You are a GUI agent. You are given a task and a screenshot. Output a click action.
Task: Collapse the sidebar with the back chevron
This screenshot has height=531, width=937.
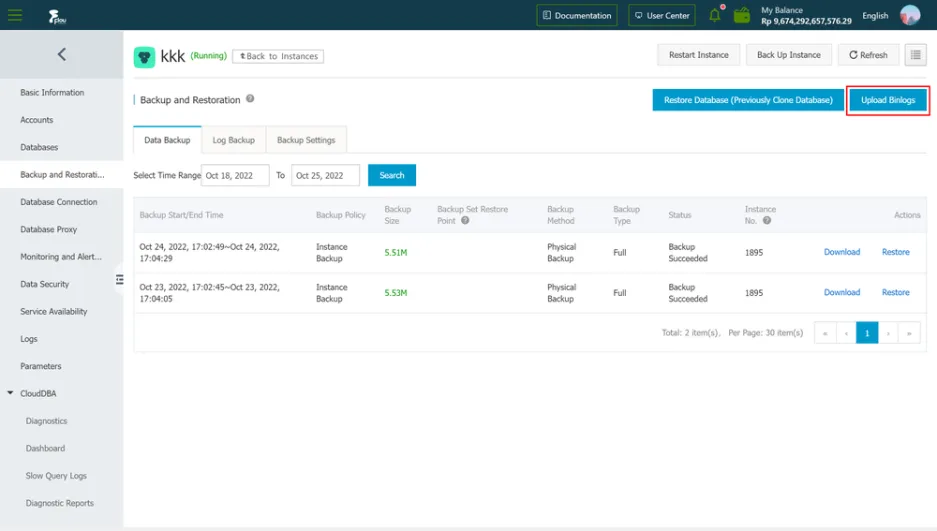pos(62,54)
